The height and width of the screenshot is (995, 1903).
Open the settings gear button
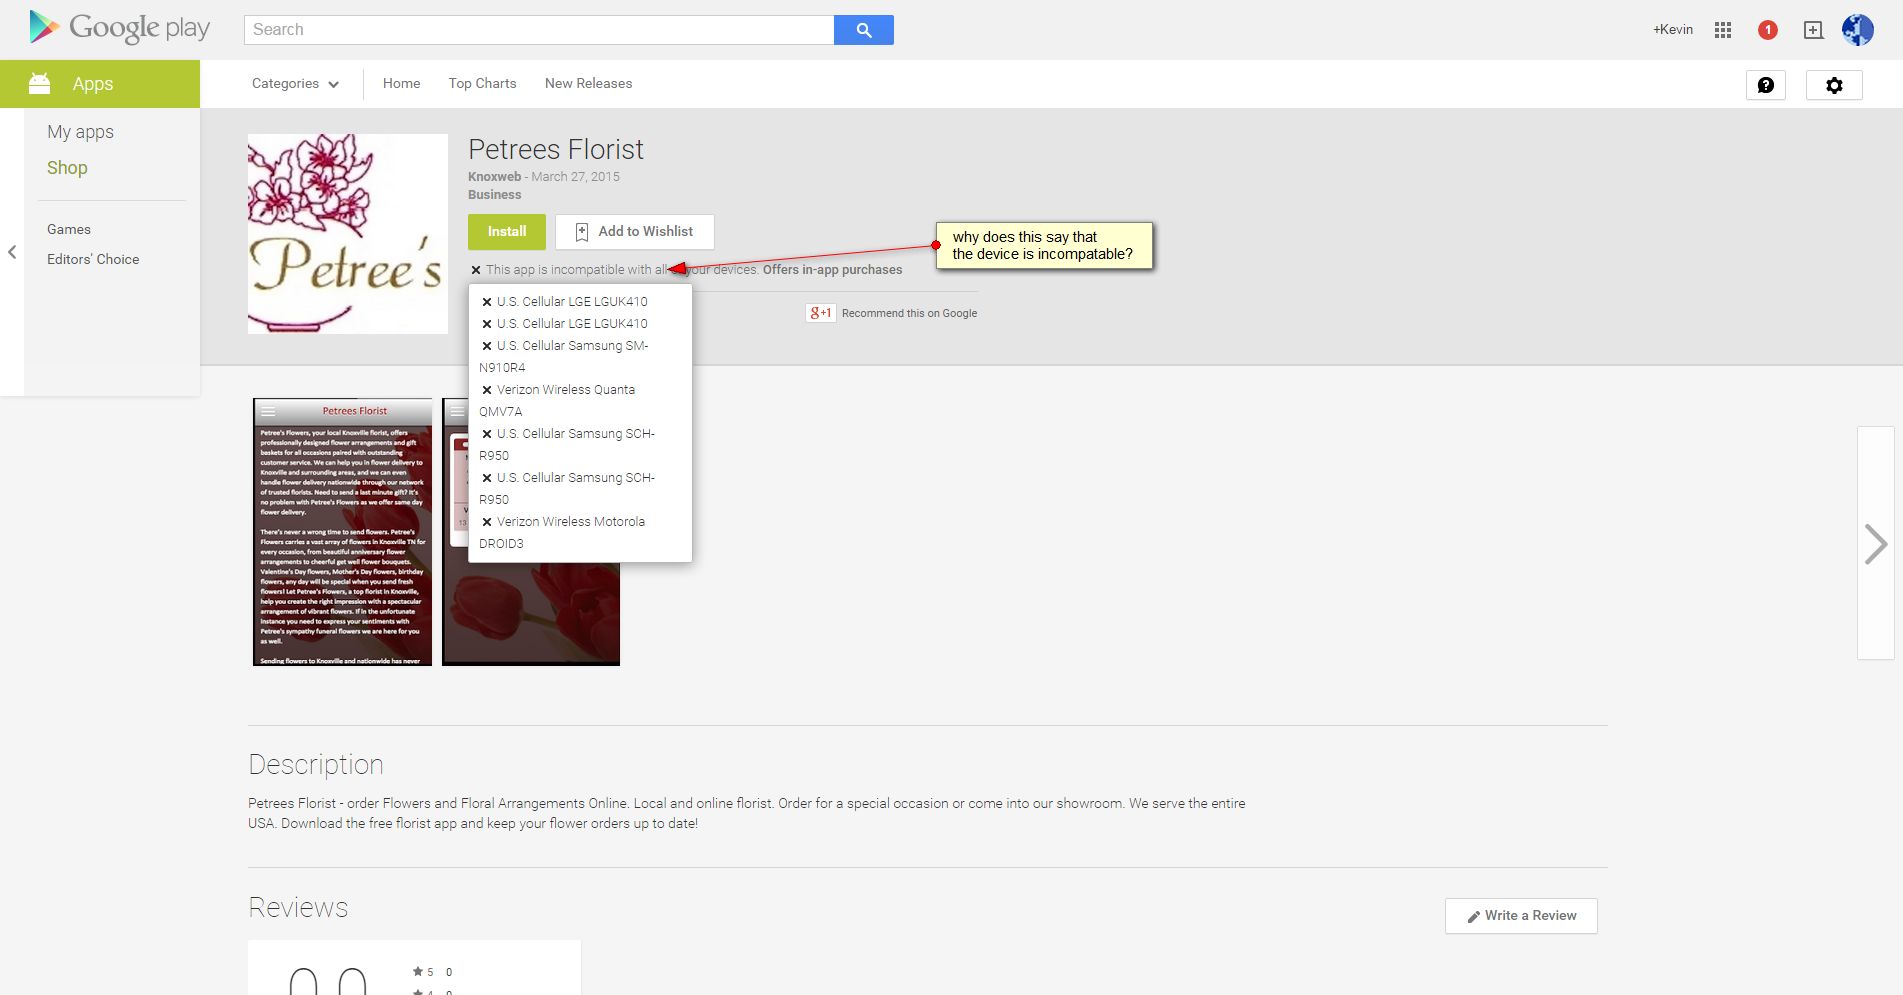click(x=1834, y=85)
